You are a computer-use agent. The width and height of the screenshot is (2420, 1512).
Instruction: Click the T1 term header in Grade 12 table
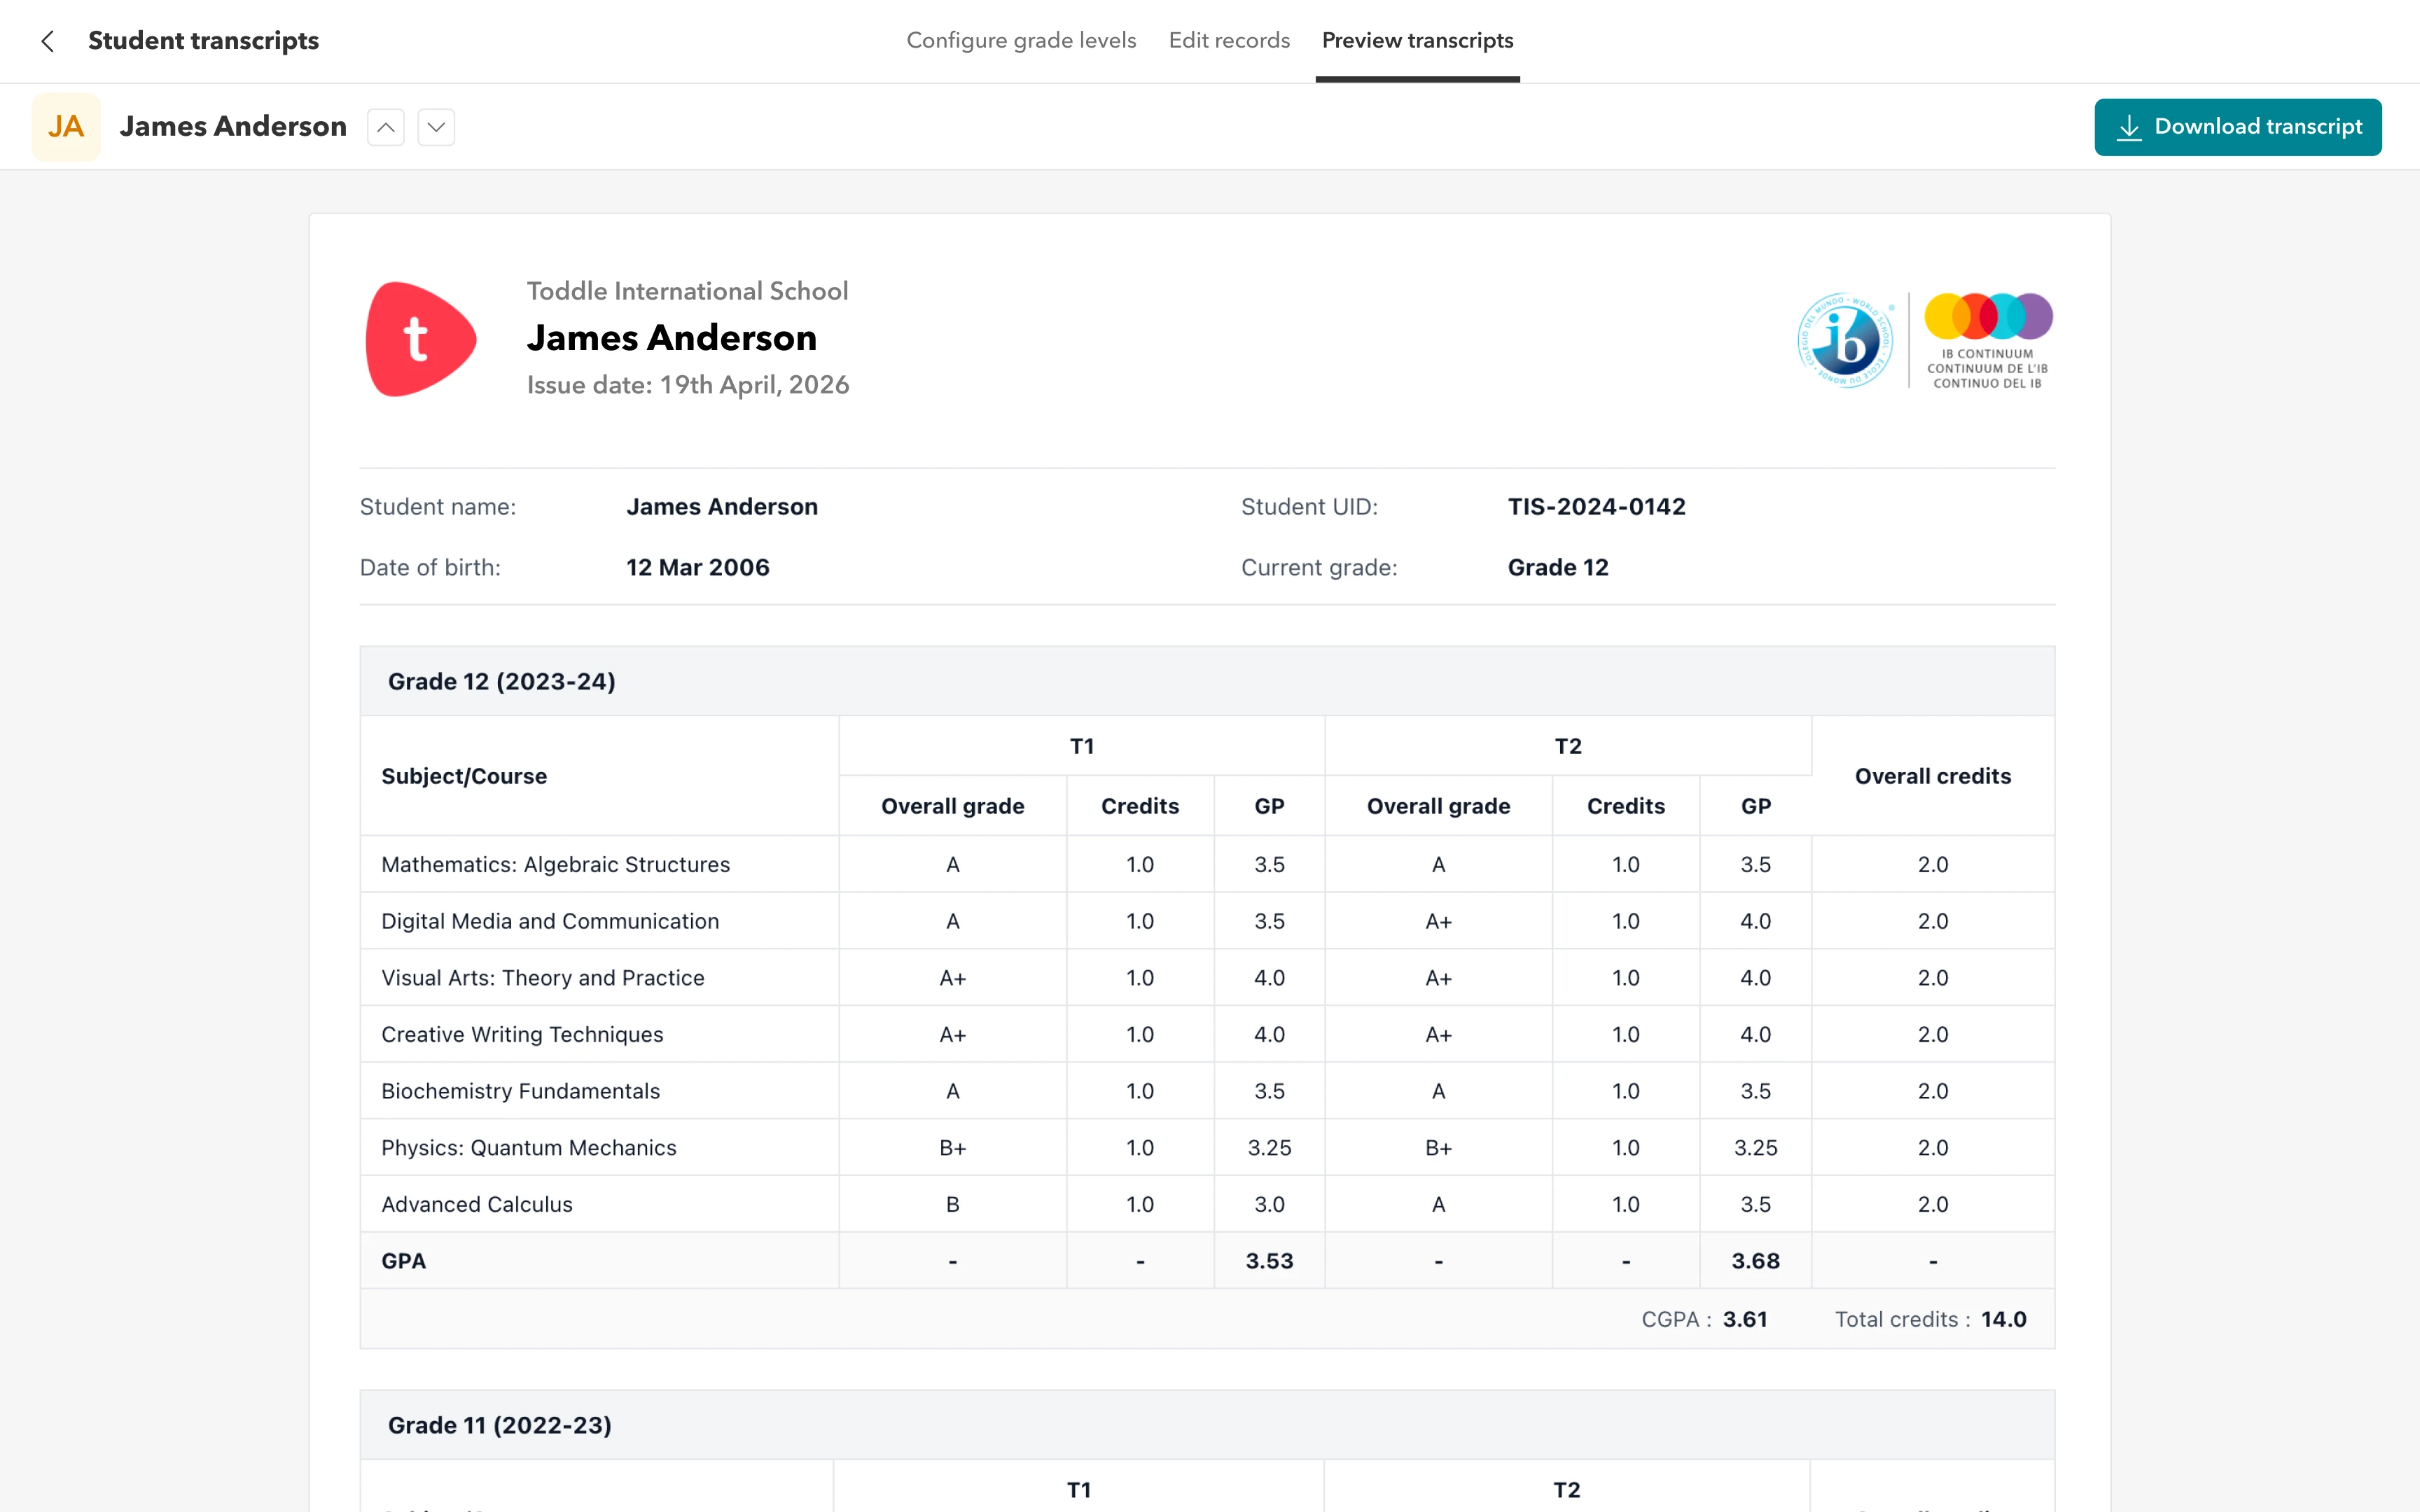coord(1082,746)
